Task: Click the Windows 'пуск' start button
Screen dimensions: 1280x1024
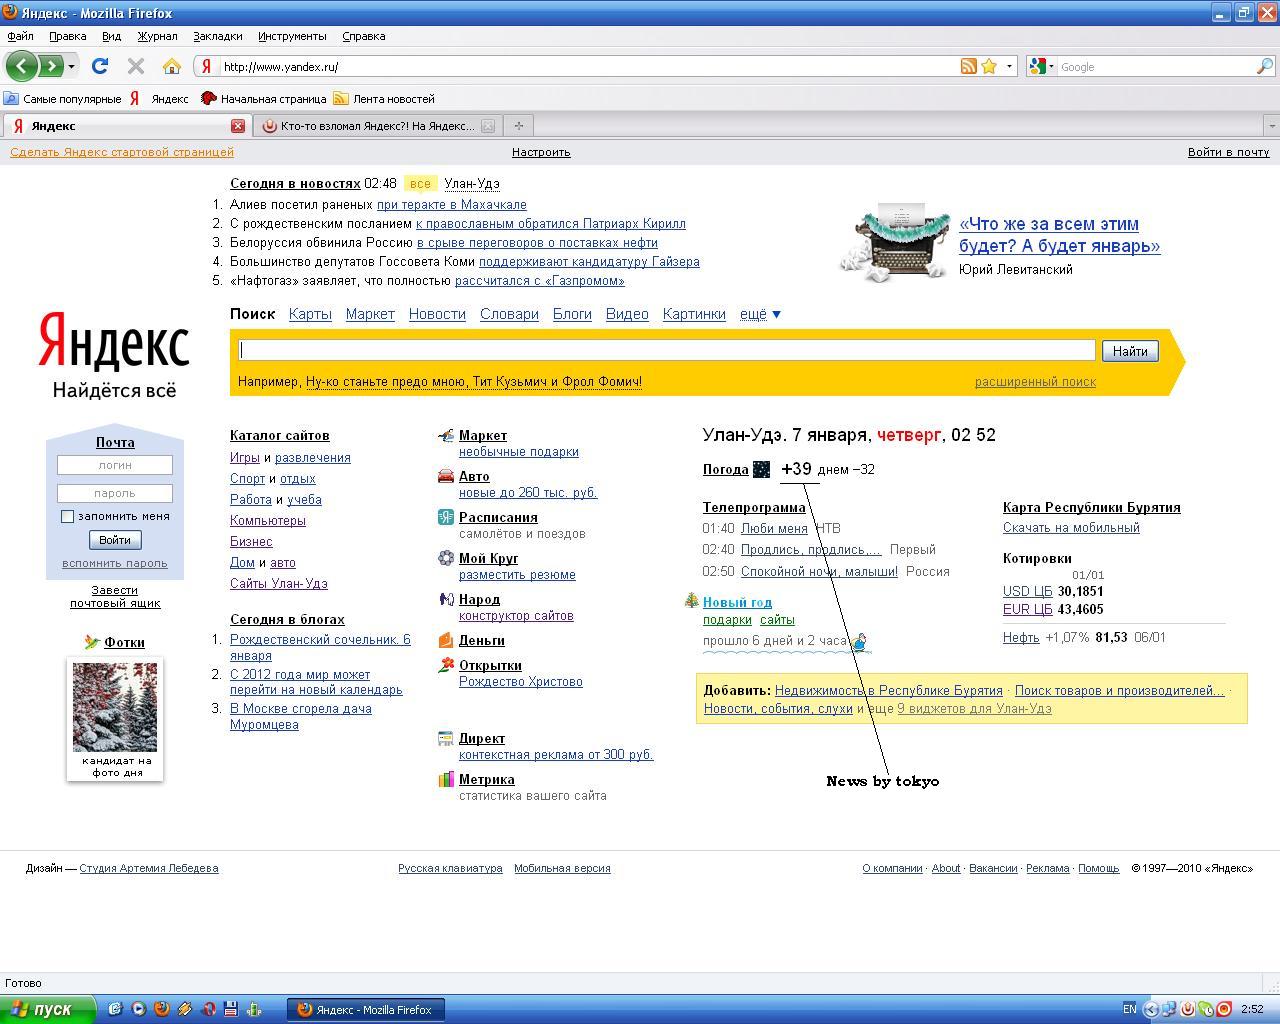Action: click(x=47, y=1010)
